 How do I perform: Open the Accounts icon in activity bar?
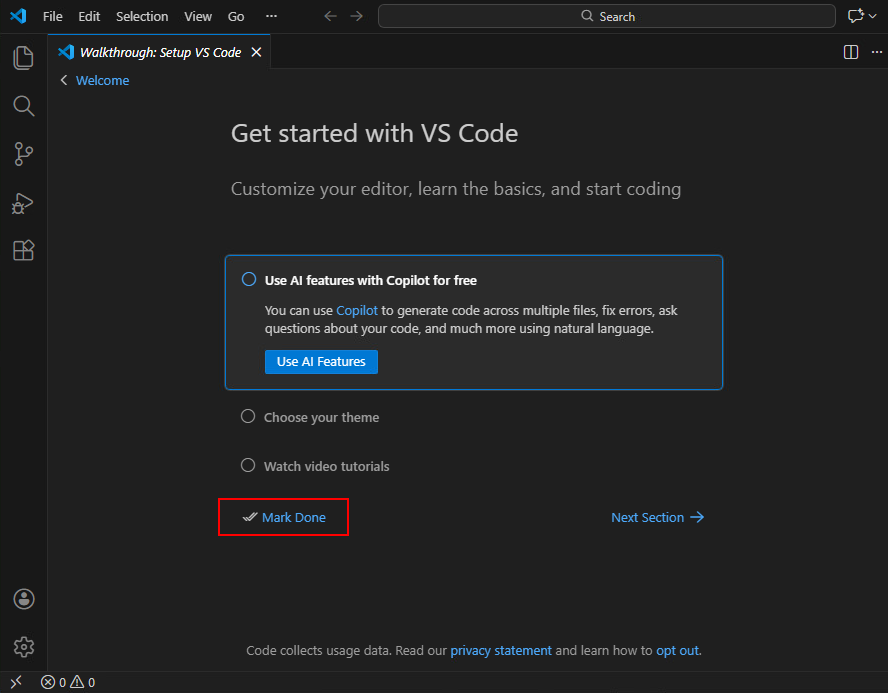(x=24, y=599)
